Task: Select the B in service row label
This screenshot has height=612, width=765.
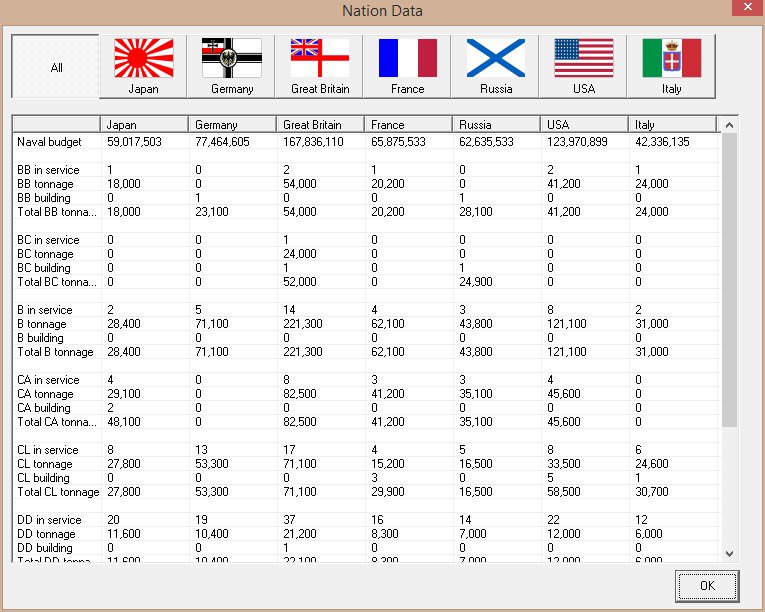Action: pos(44,310)
